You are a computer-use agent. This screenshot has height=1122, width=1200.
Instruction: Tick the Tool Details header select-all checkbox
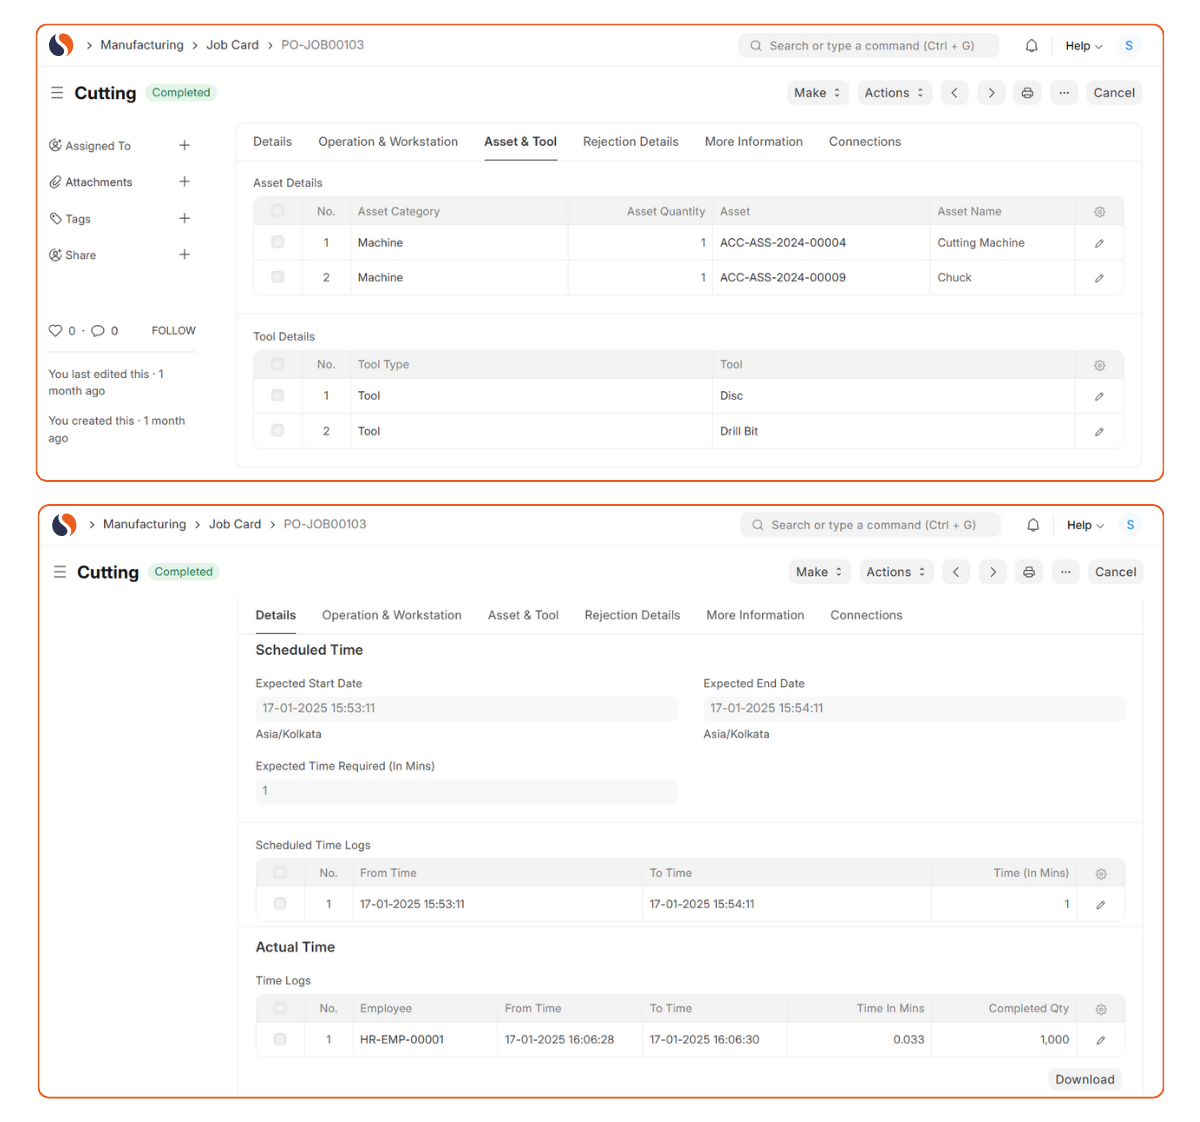[278, 365]
